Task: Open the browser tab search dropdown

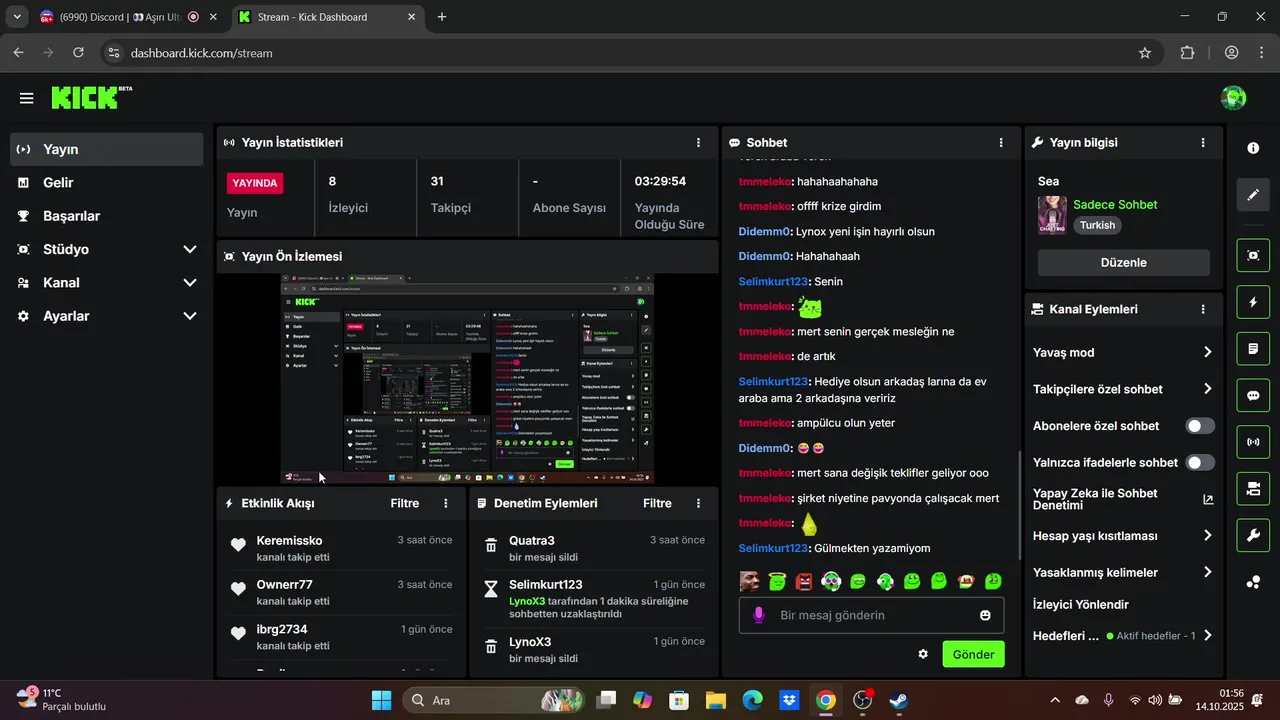Action: pyautogui.click(x=17, y=17)
